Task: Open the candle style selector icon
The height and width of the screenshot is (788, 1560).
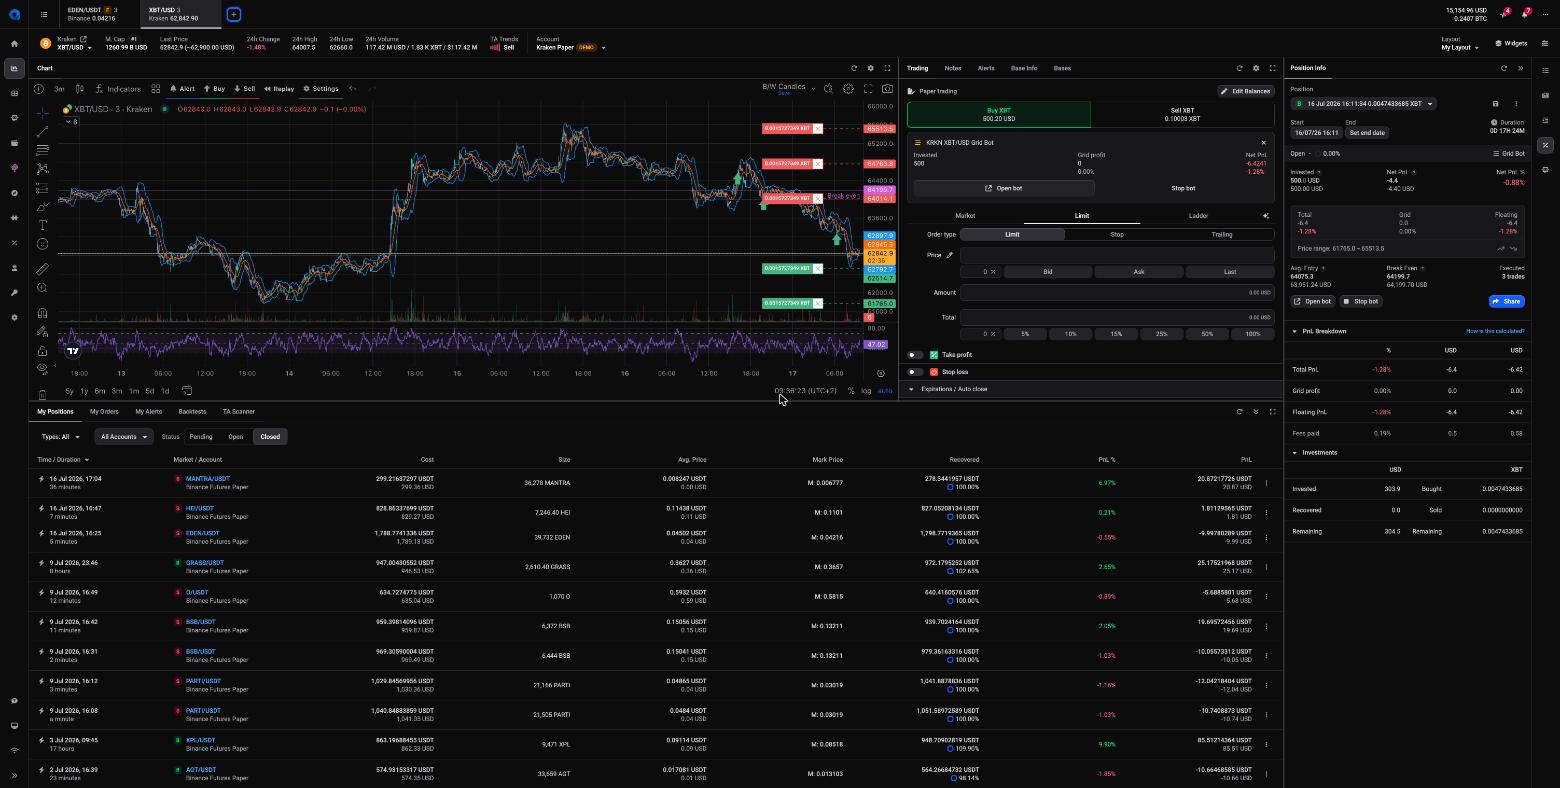Action: (x=80, y=89)
